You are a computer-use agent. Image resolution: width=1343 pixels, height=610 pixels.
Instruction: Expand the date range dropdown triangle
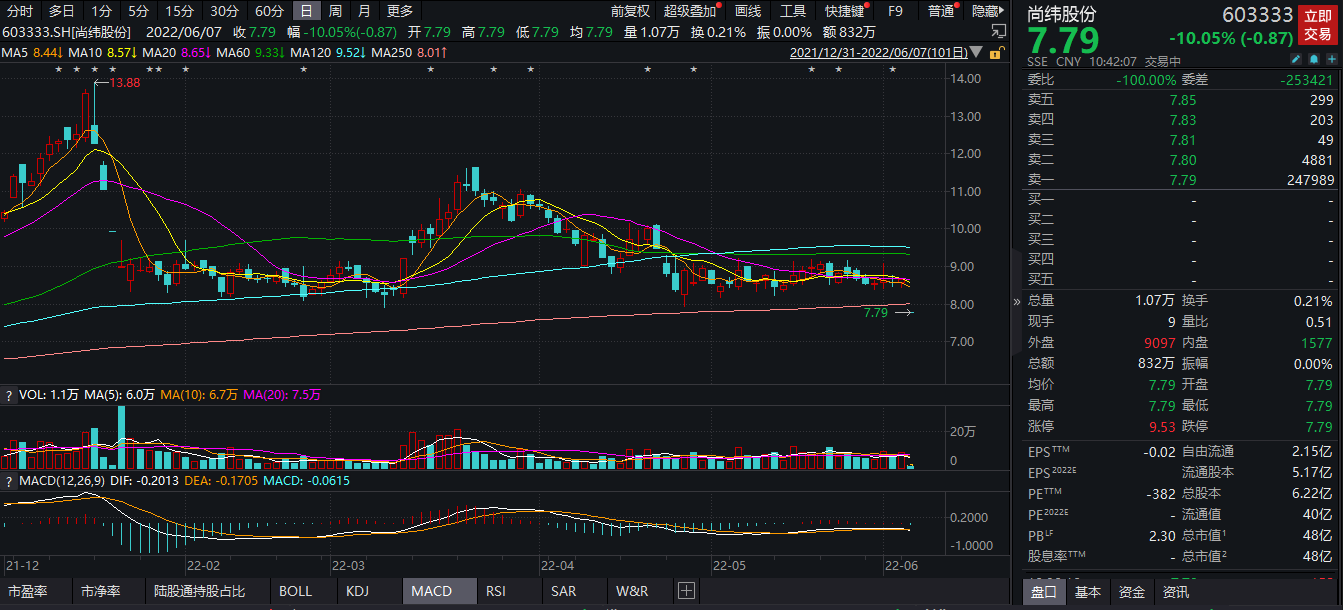pos(977,52)
